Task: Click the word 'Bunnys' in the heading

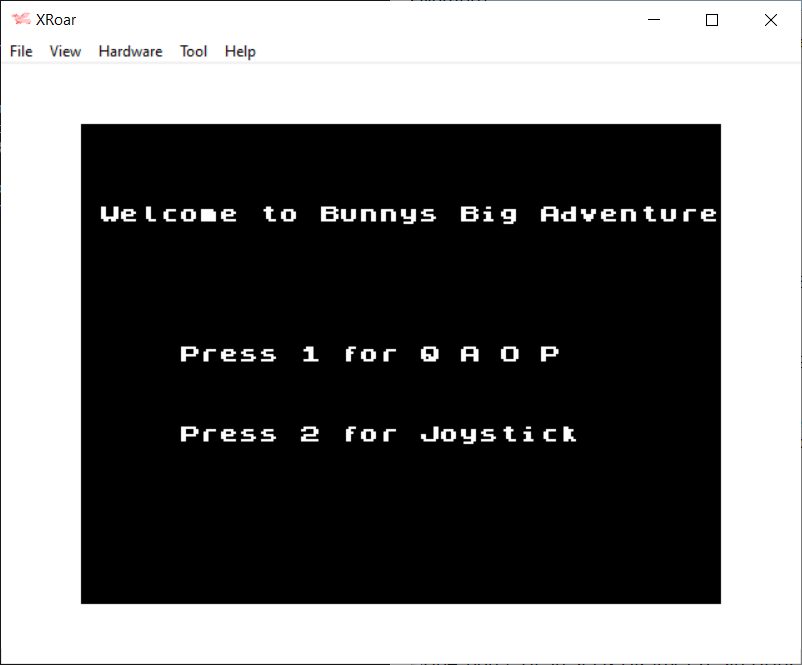Action: pyautogui.click(x=378, y=214)
